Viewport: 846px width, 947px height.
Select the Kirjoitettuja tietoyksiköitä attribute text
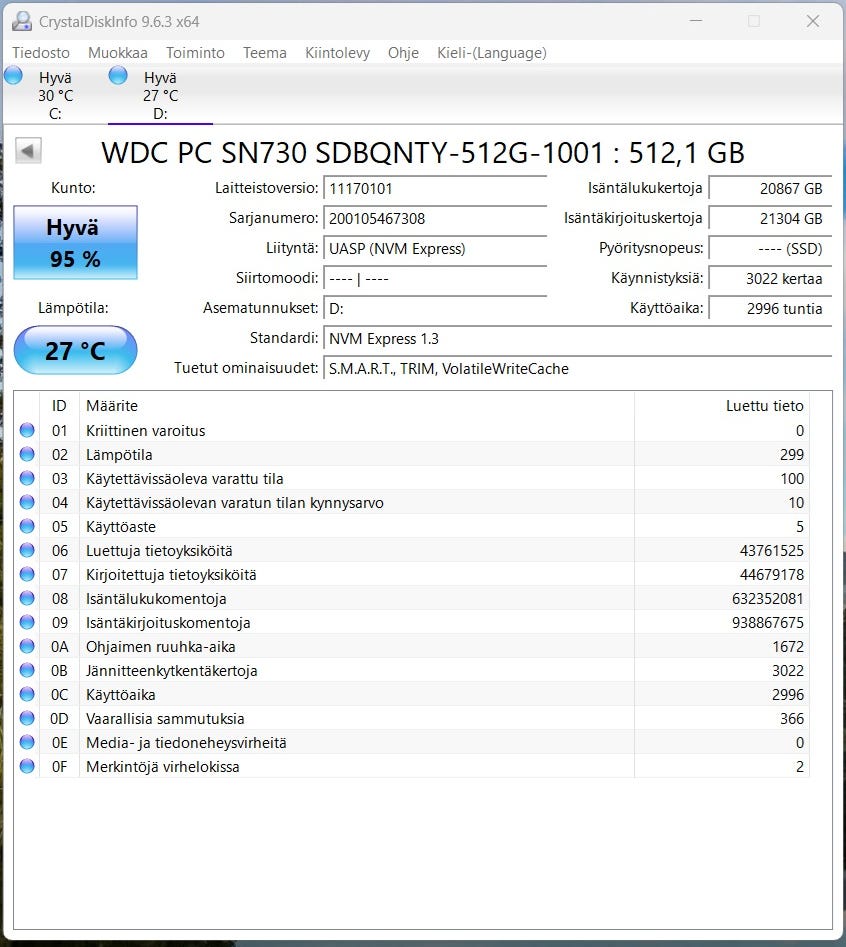(x=171, y=574)
